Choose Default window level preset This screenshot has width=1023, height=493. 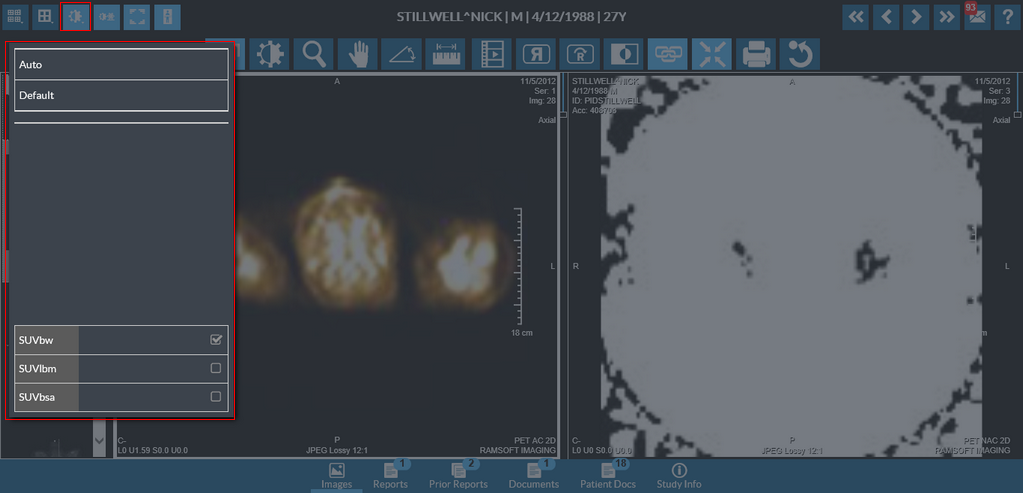[x=121, y=96]
